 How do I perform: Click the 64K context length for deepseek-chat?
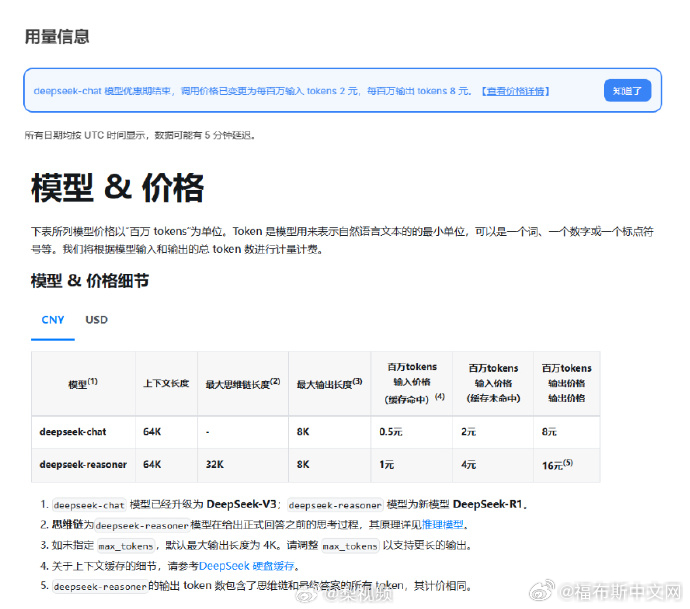152,432
